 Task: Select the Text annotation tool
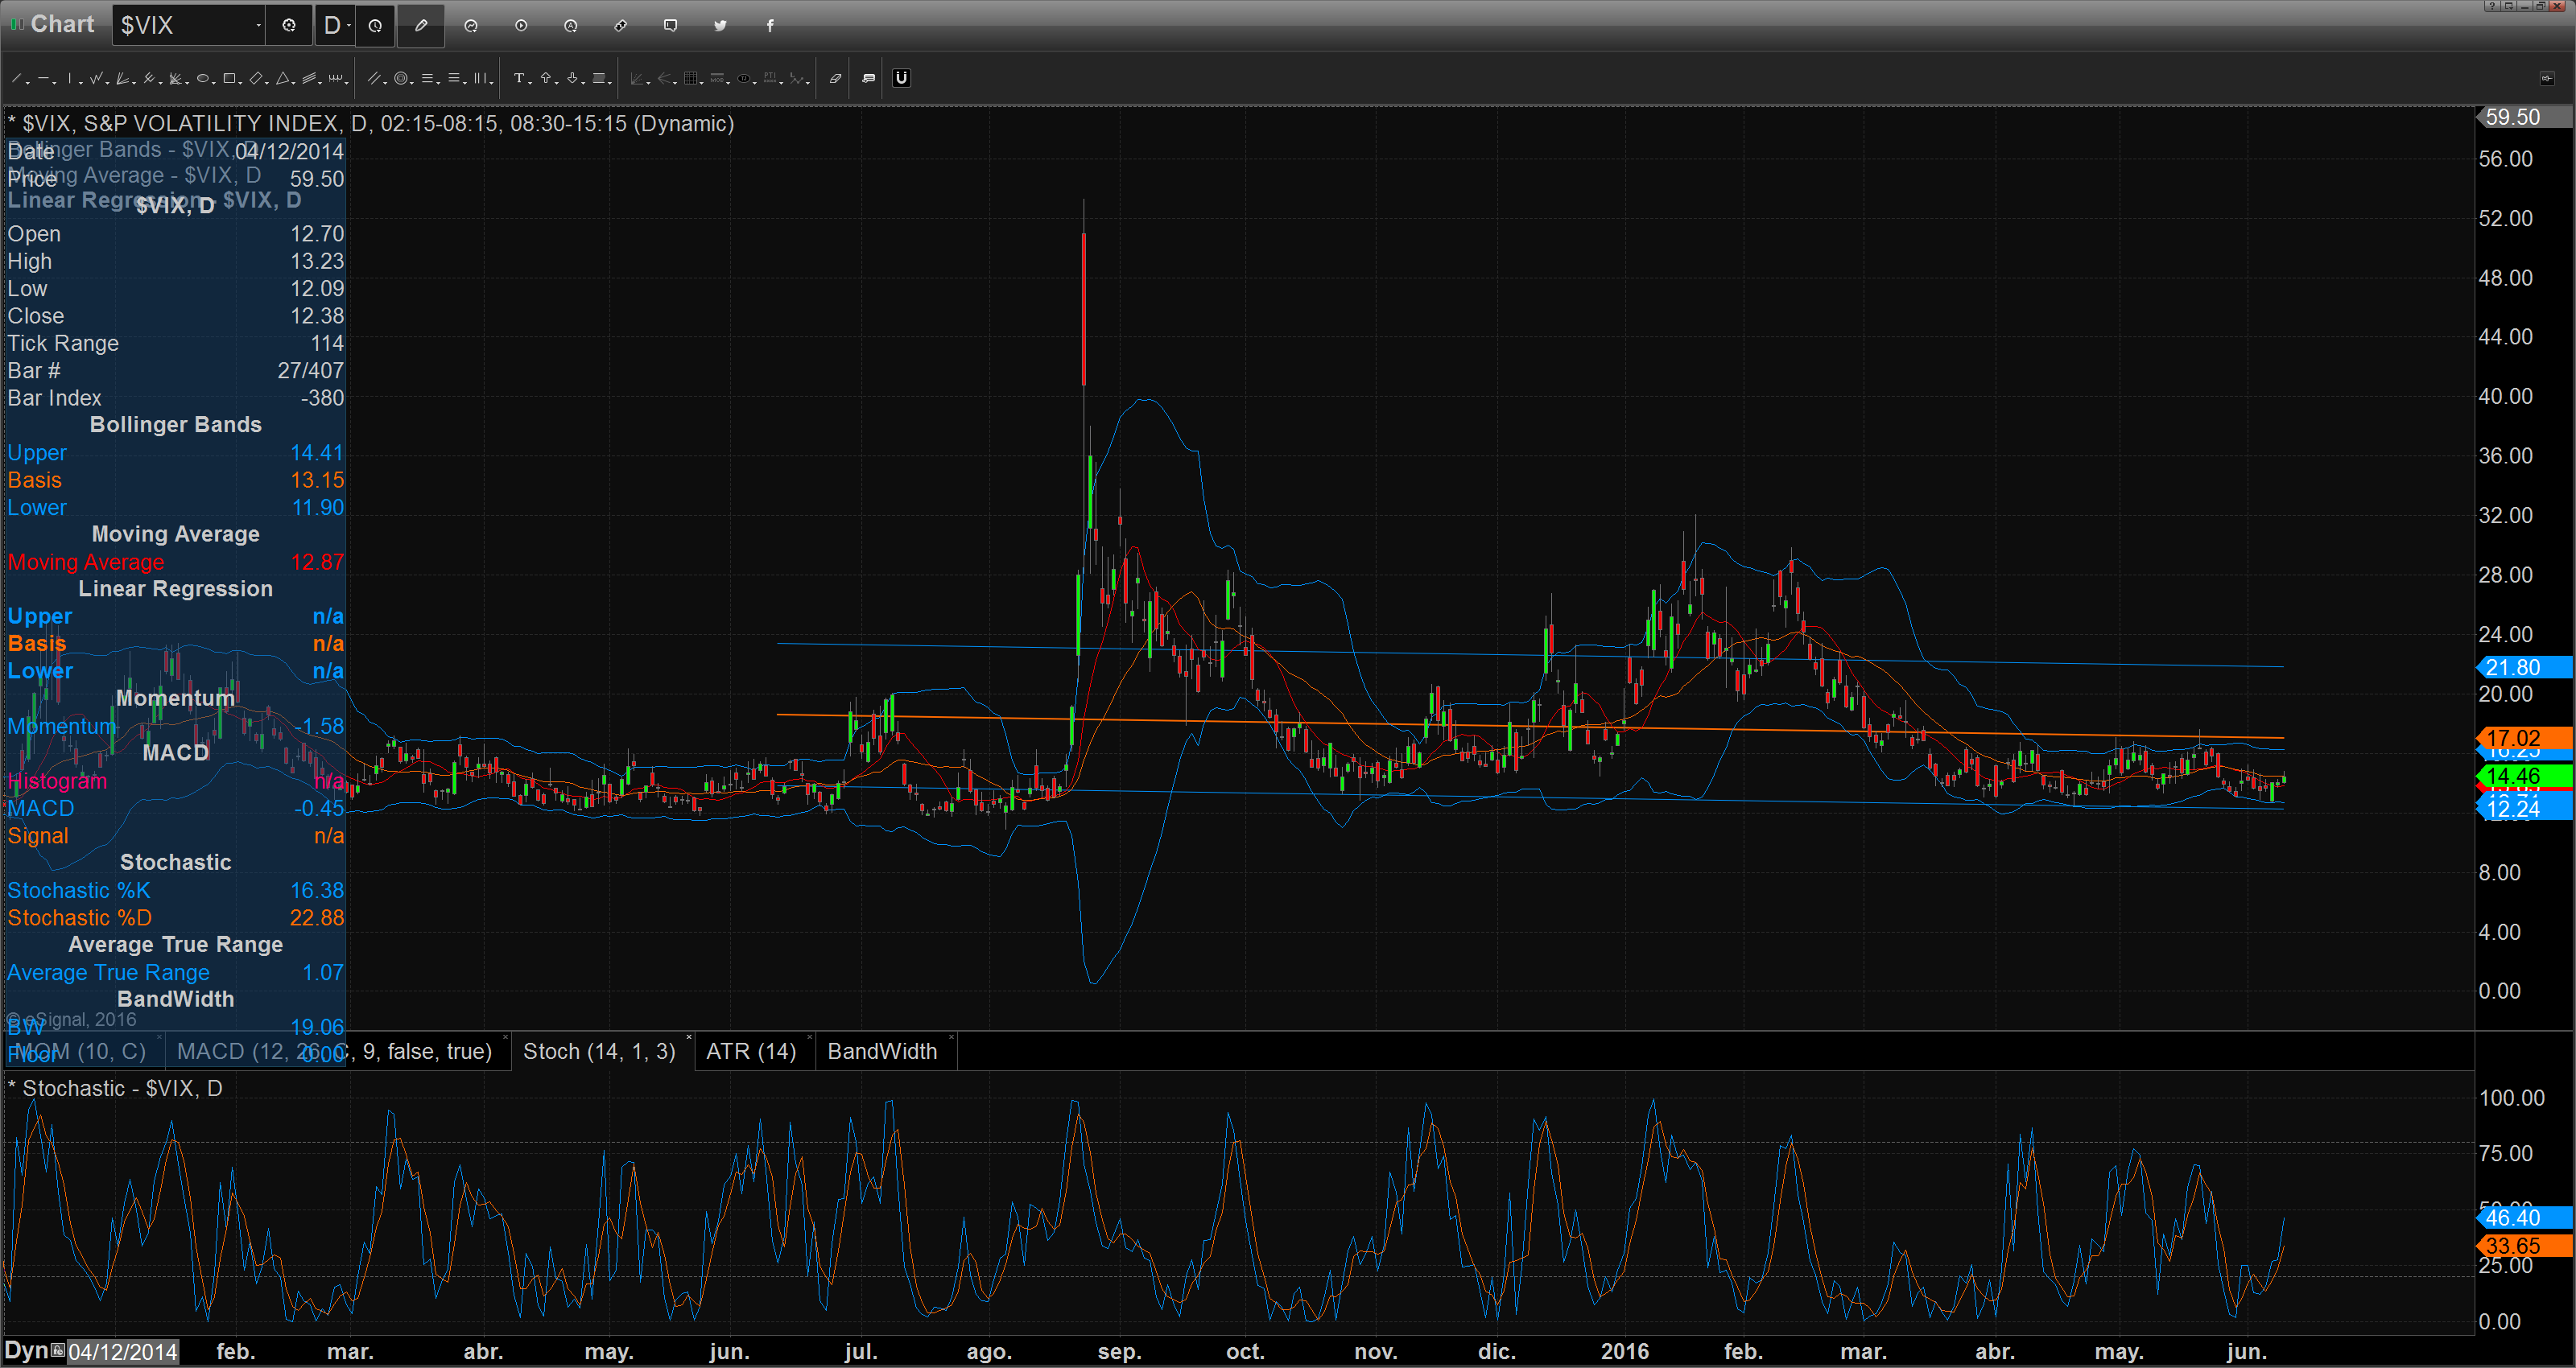(519, 78)
